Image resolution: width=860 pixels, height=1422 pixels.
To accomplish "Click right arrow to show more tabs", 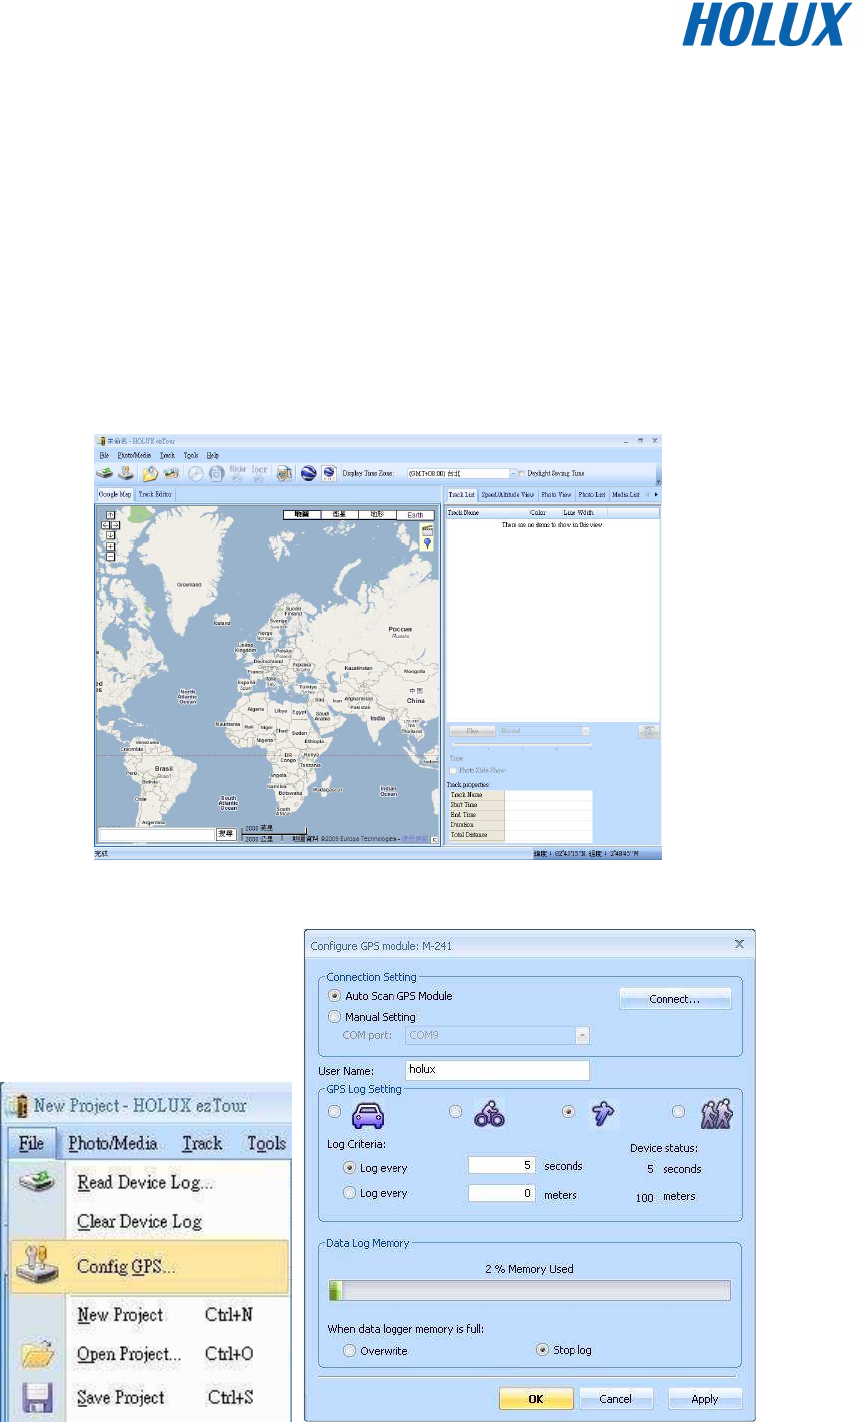I will pos(656,494).
